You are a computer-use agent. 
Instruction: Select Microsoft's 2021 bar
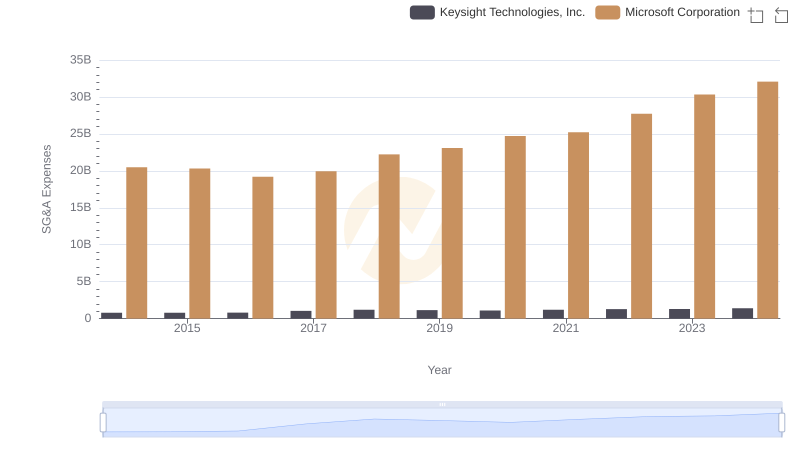pyautogui.click(x=578, y=225)
